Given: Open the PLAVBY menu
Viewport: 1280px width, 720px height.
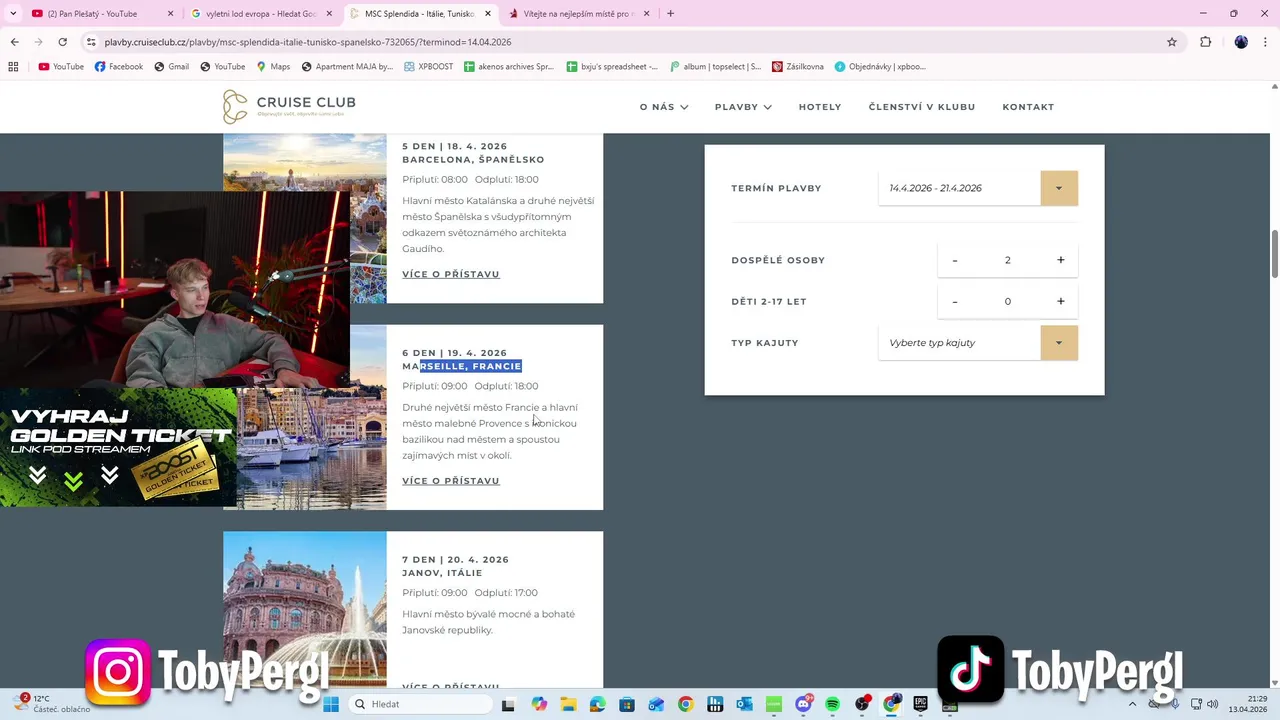Looking at the screenshot, I should 743,107.
